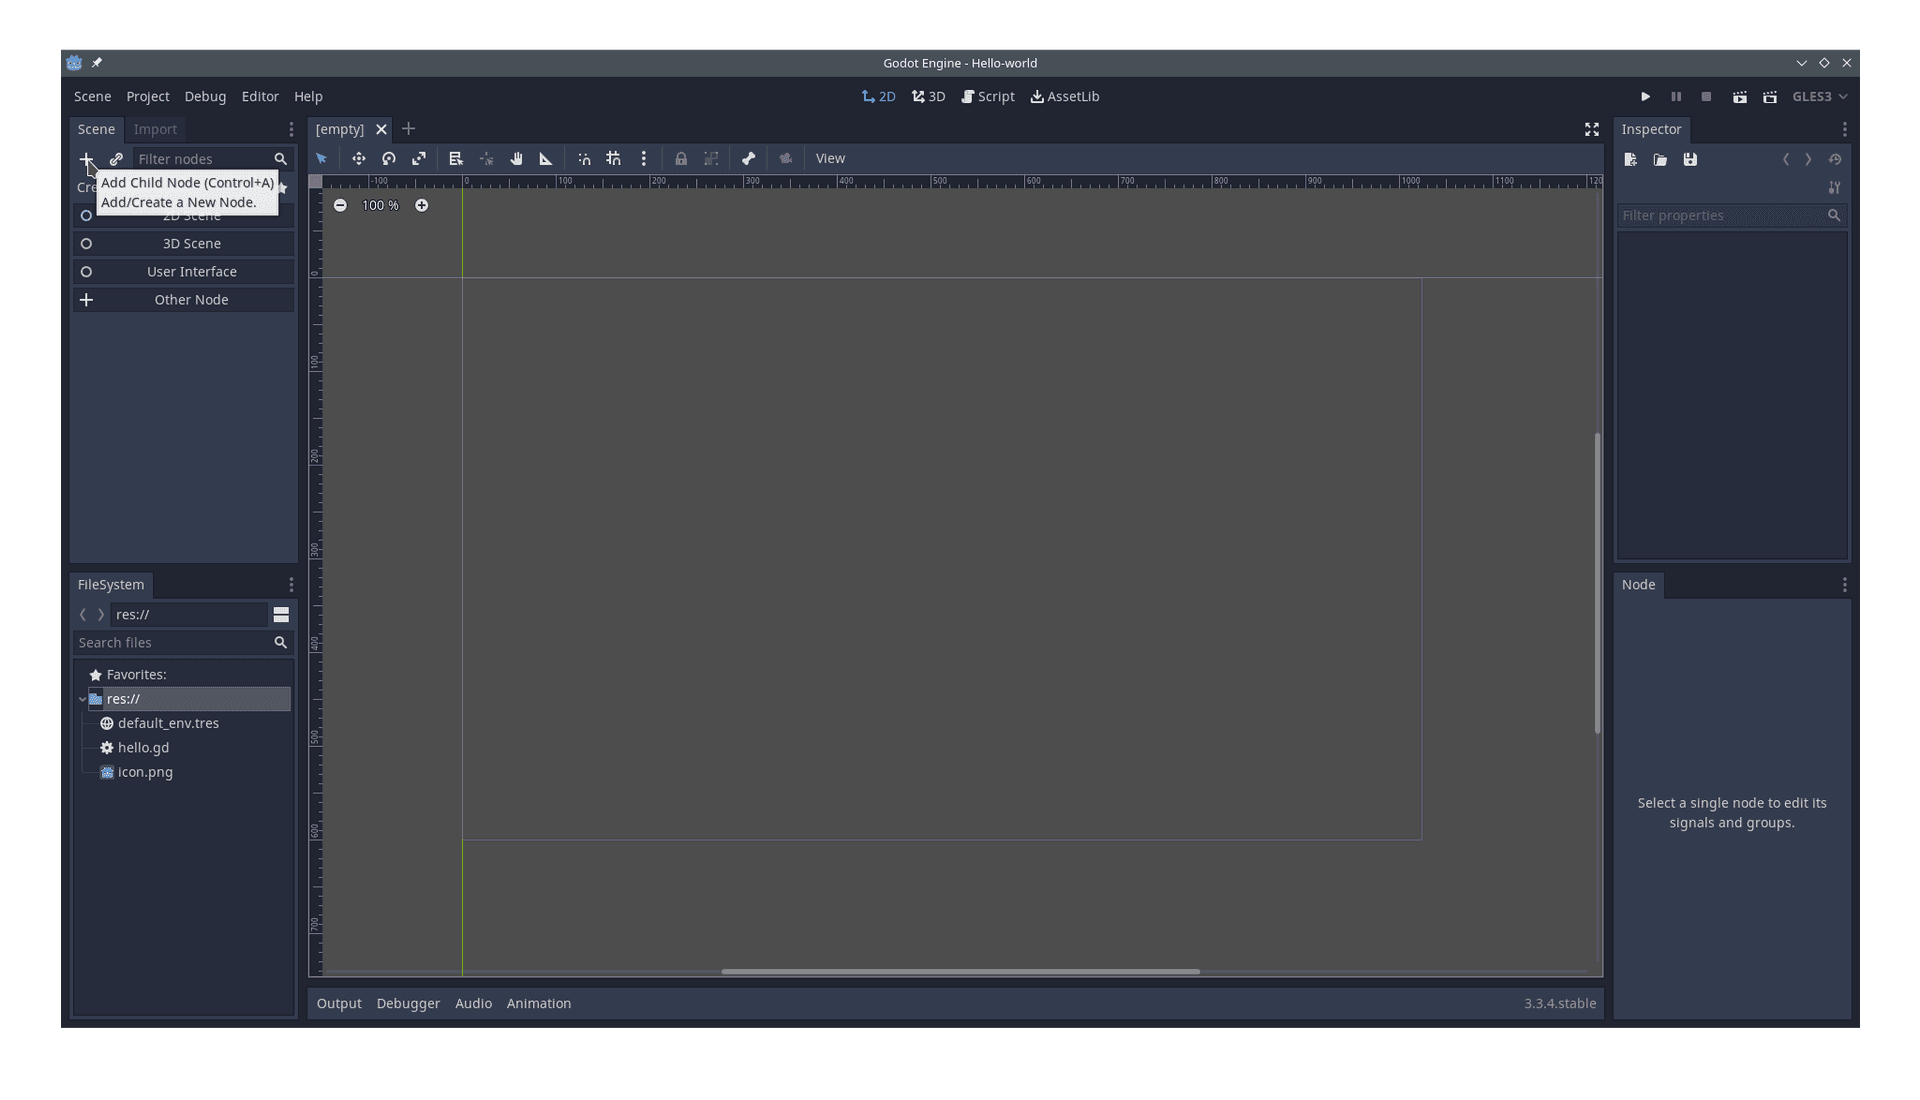Toggle Script editor mode

click(x=989, y=96)
